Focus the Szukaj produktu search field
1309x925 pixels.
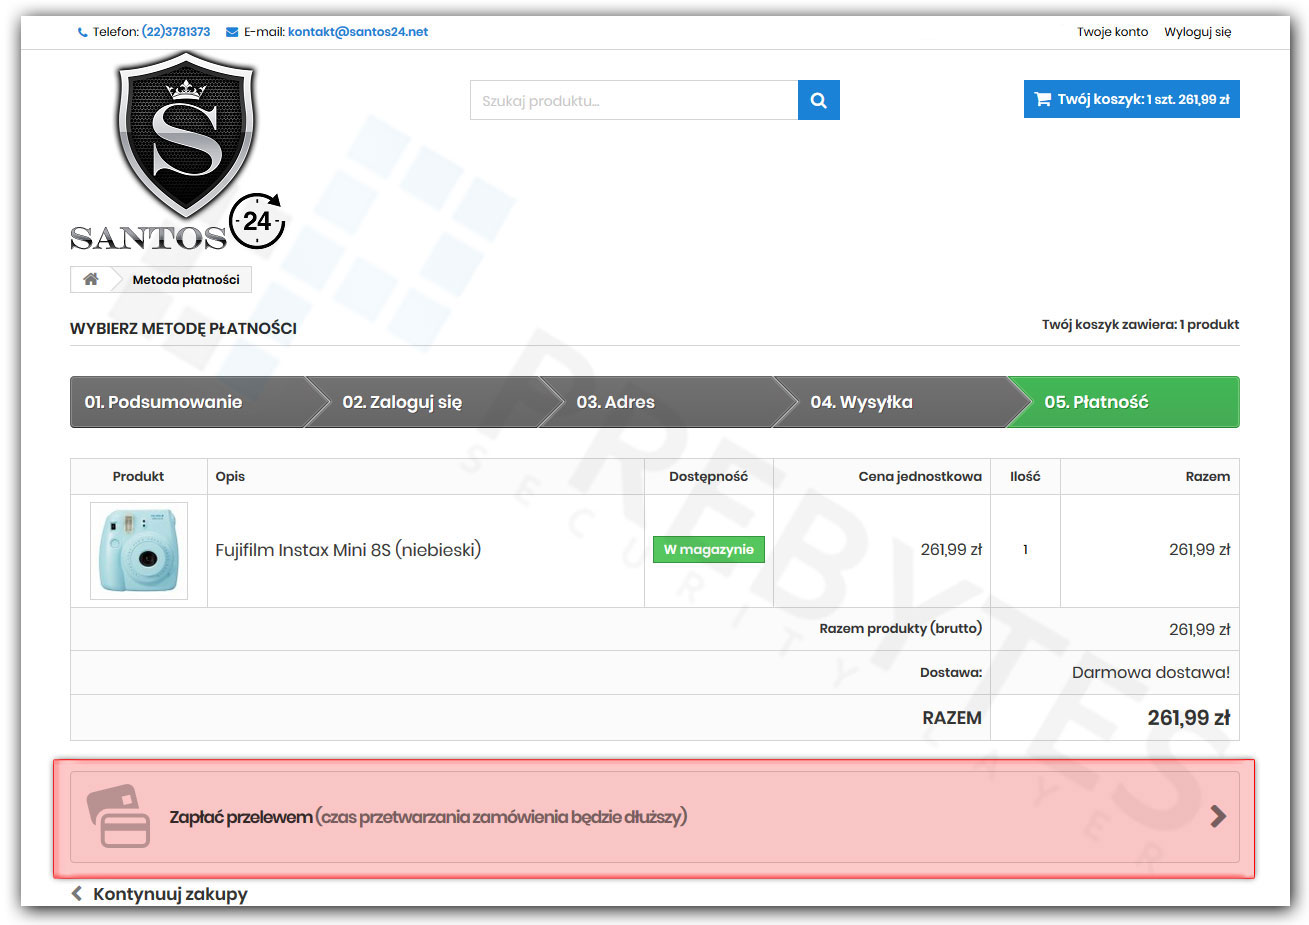(x=634, y=100)
